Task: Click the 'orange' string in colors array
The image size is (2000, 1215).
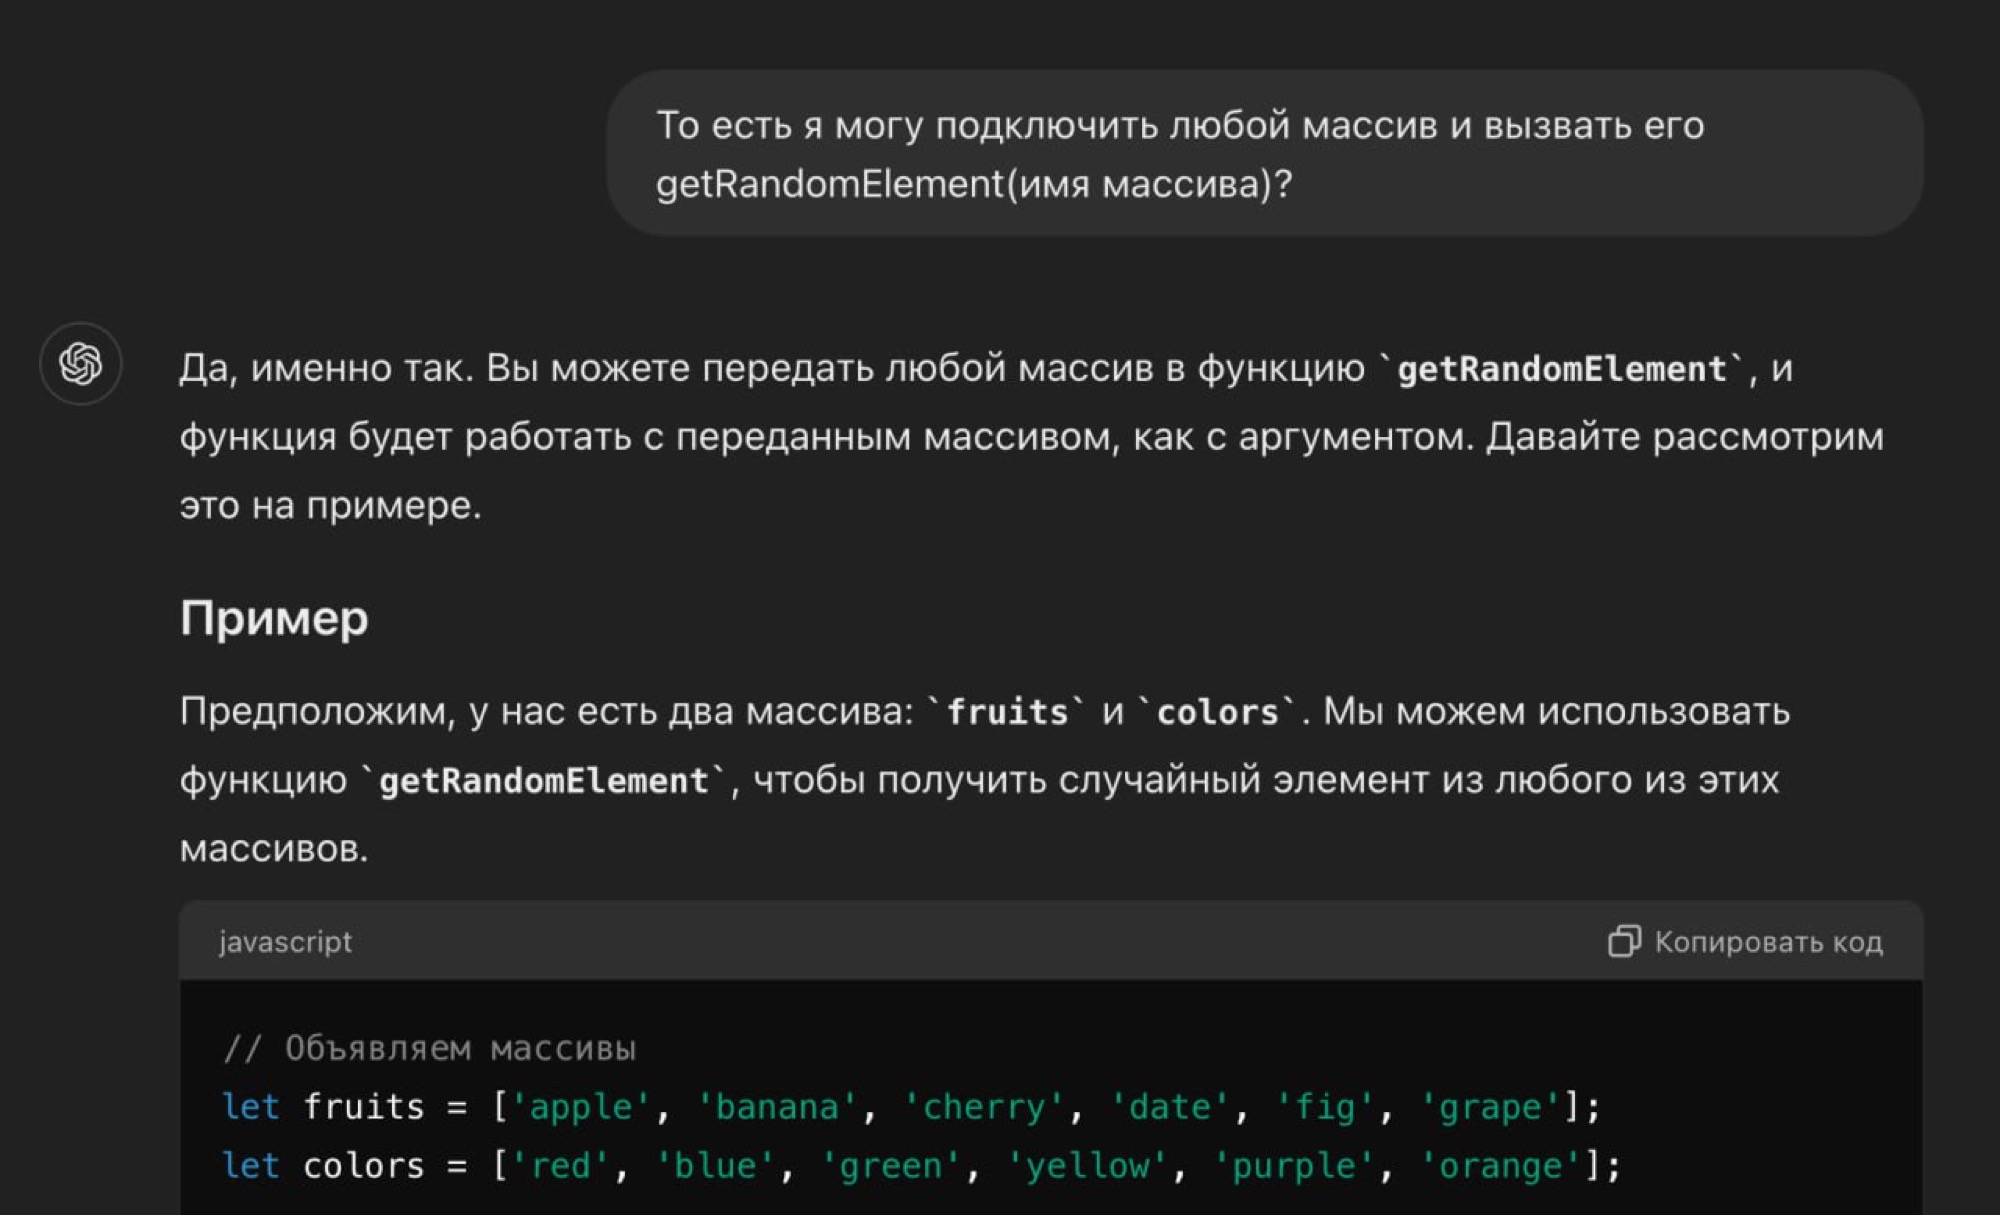Action: pos(1500,1166)
